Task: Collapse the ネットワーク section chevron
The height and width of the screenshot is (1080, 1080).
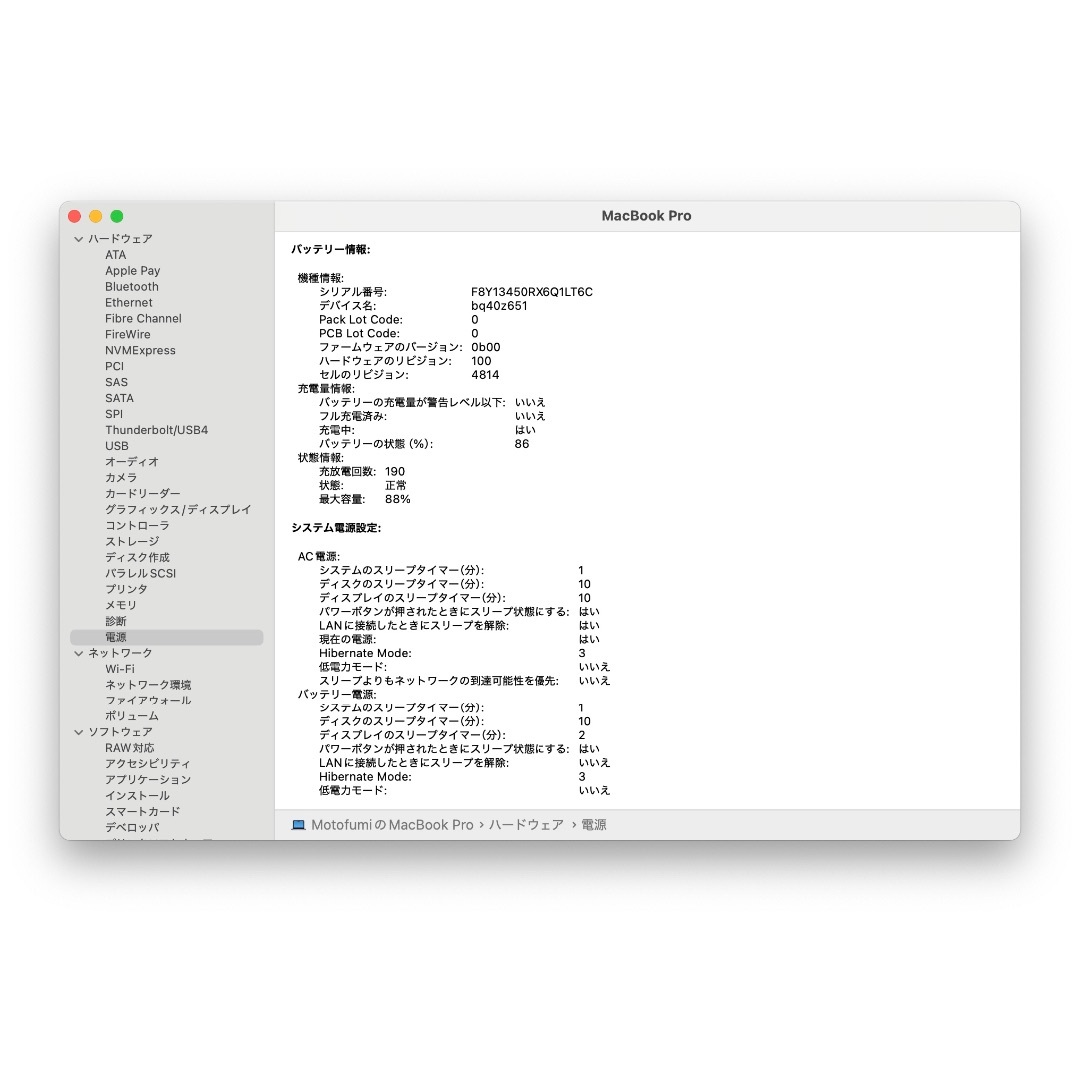Action: point(79,653)
